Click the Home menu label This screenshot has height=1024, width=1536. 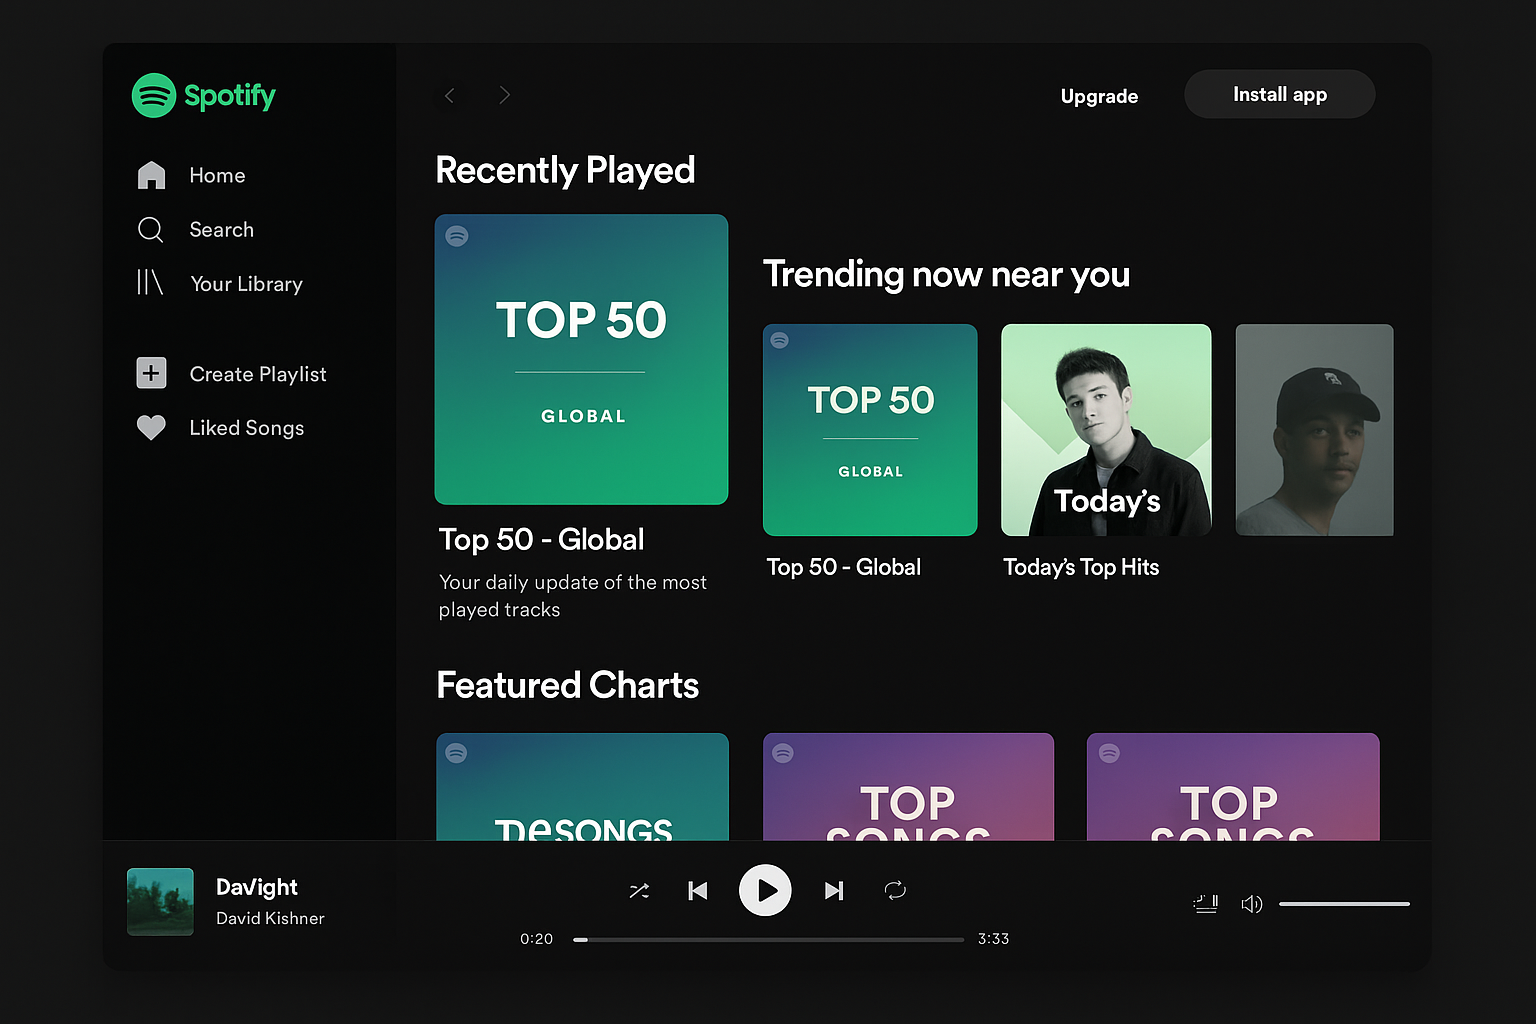(217, 175)
